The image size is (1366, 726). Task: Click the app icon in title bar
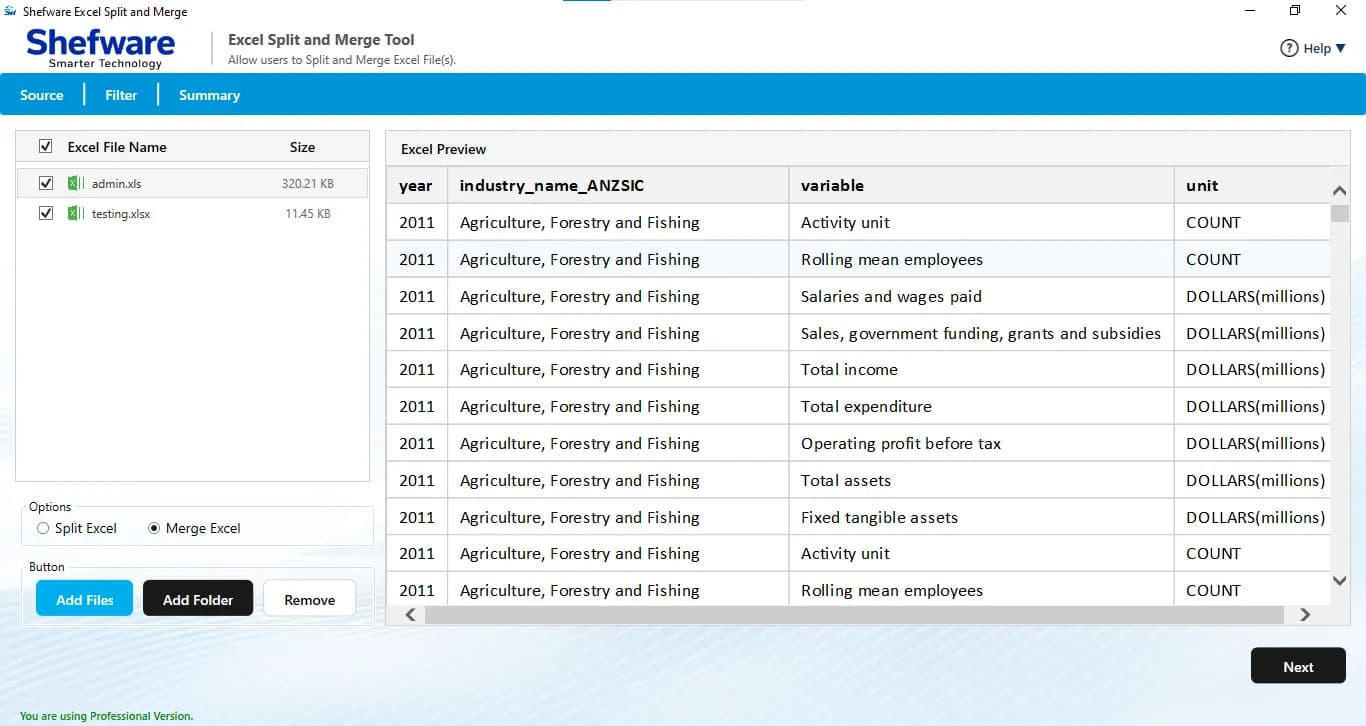pyautogui.click(x=10, y=12)
